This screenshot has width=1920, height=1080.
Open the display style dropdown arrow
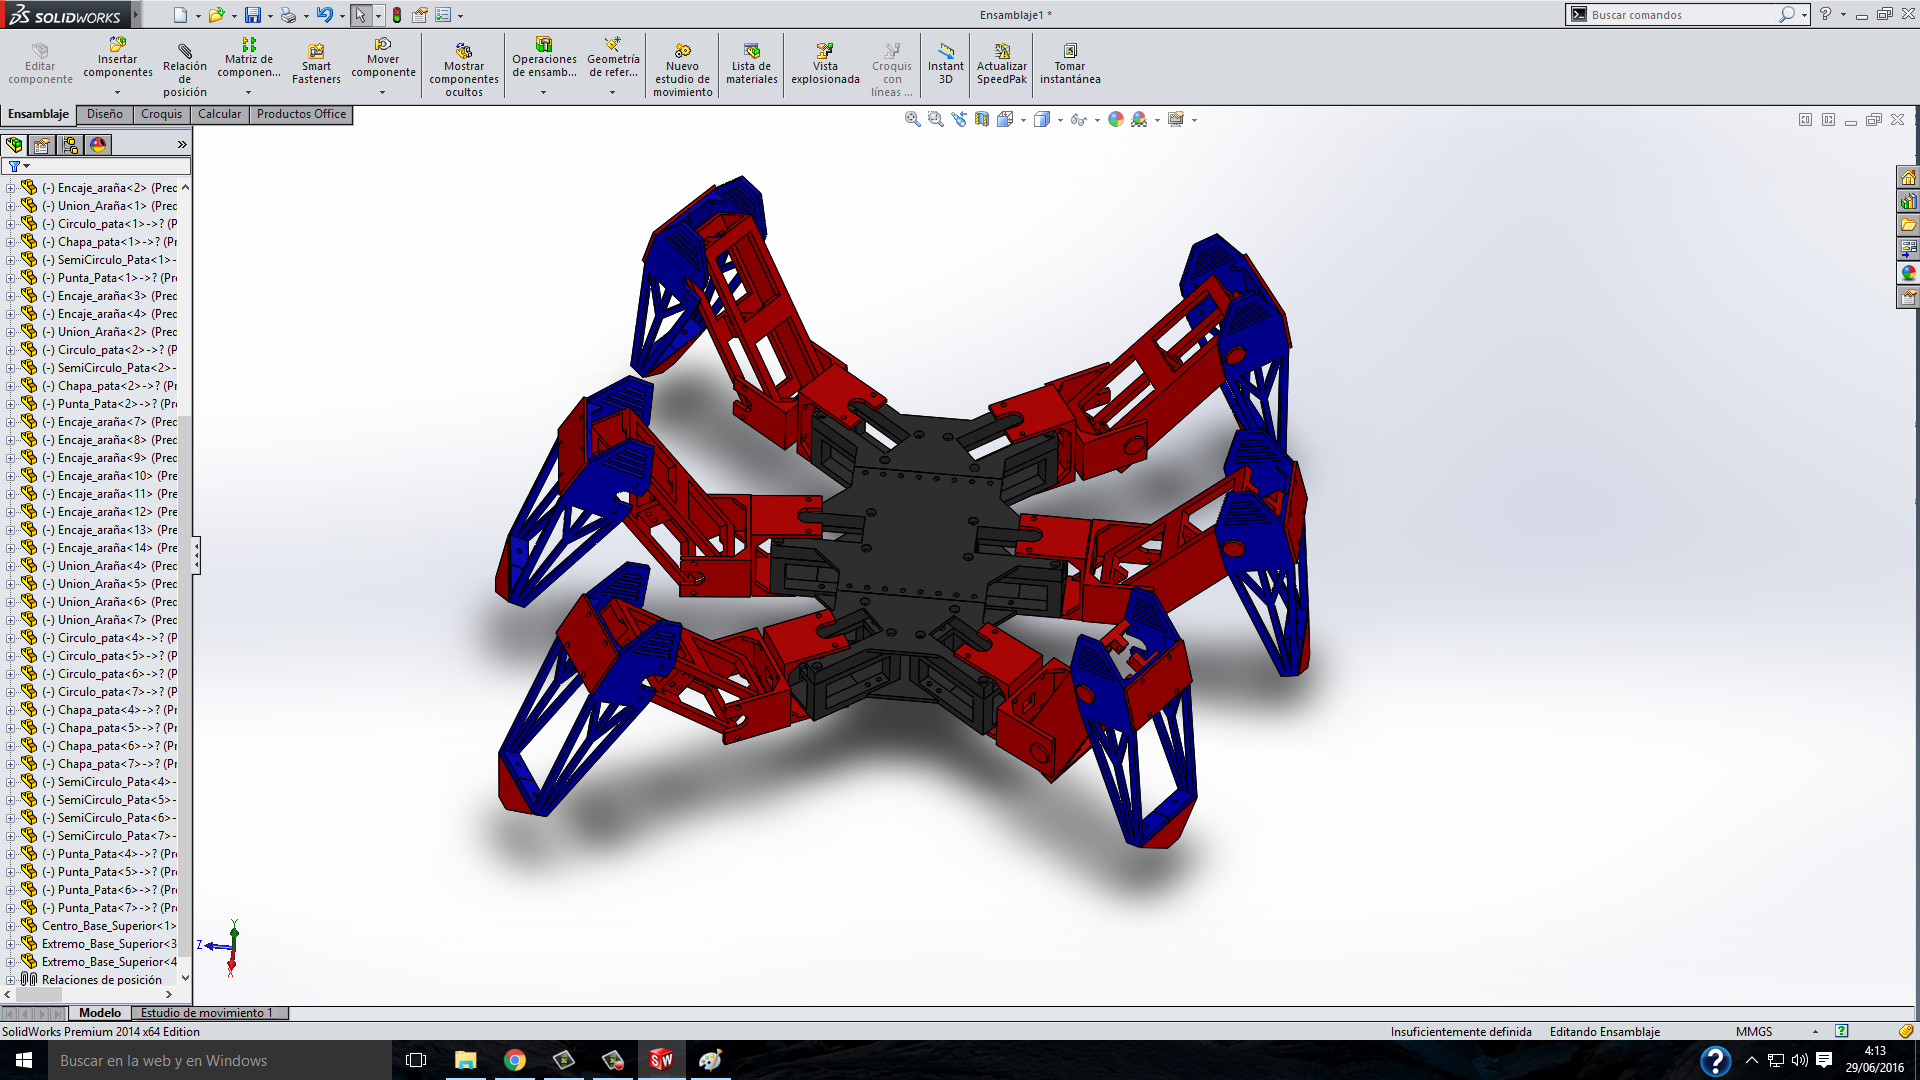(x=1060, y=120)
